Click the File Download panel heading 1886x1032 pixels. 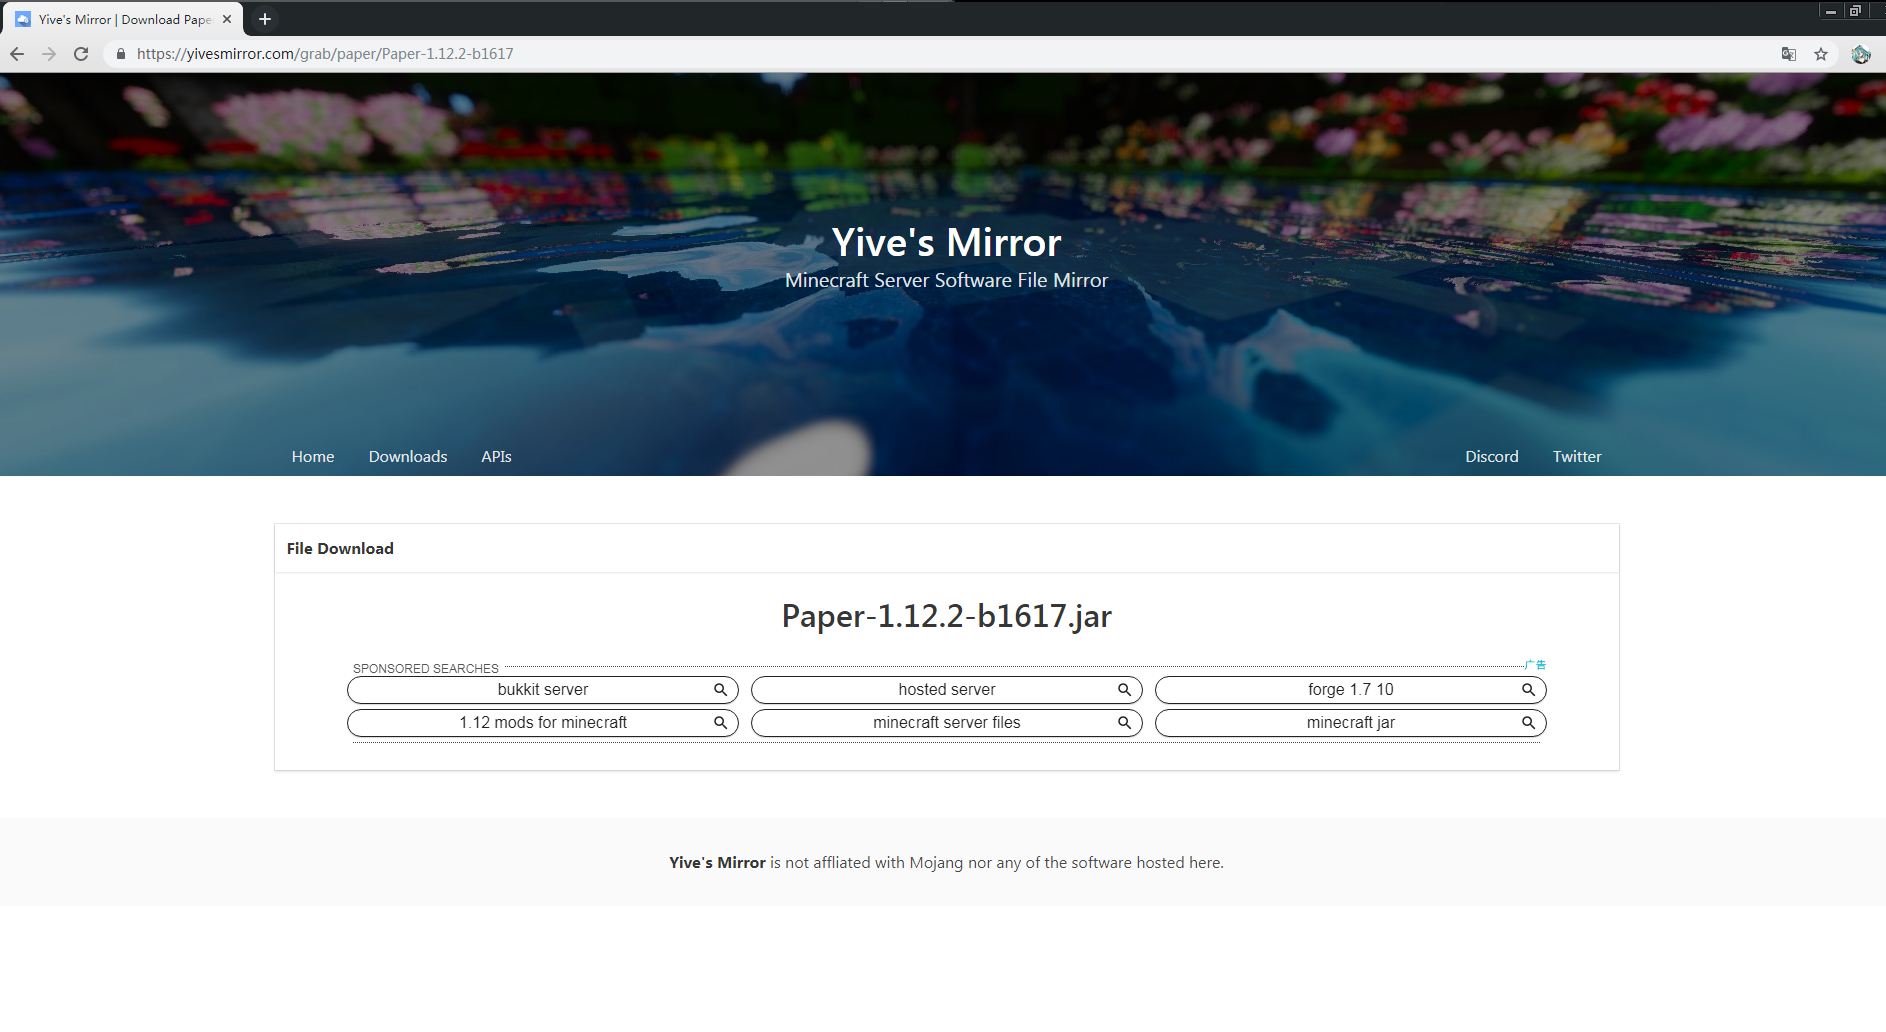[x=340, y=549]
